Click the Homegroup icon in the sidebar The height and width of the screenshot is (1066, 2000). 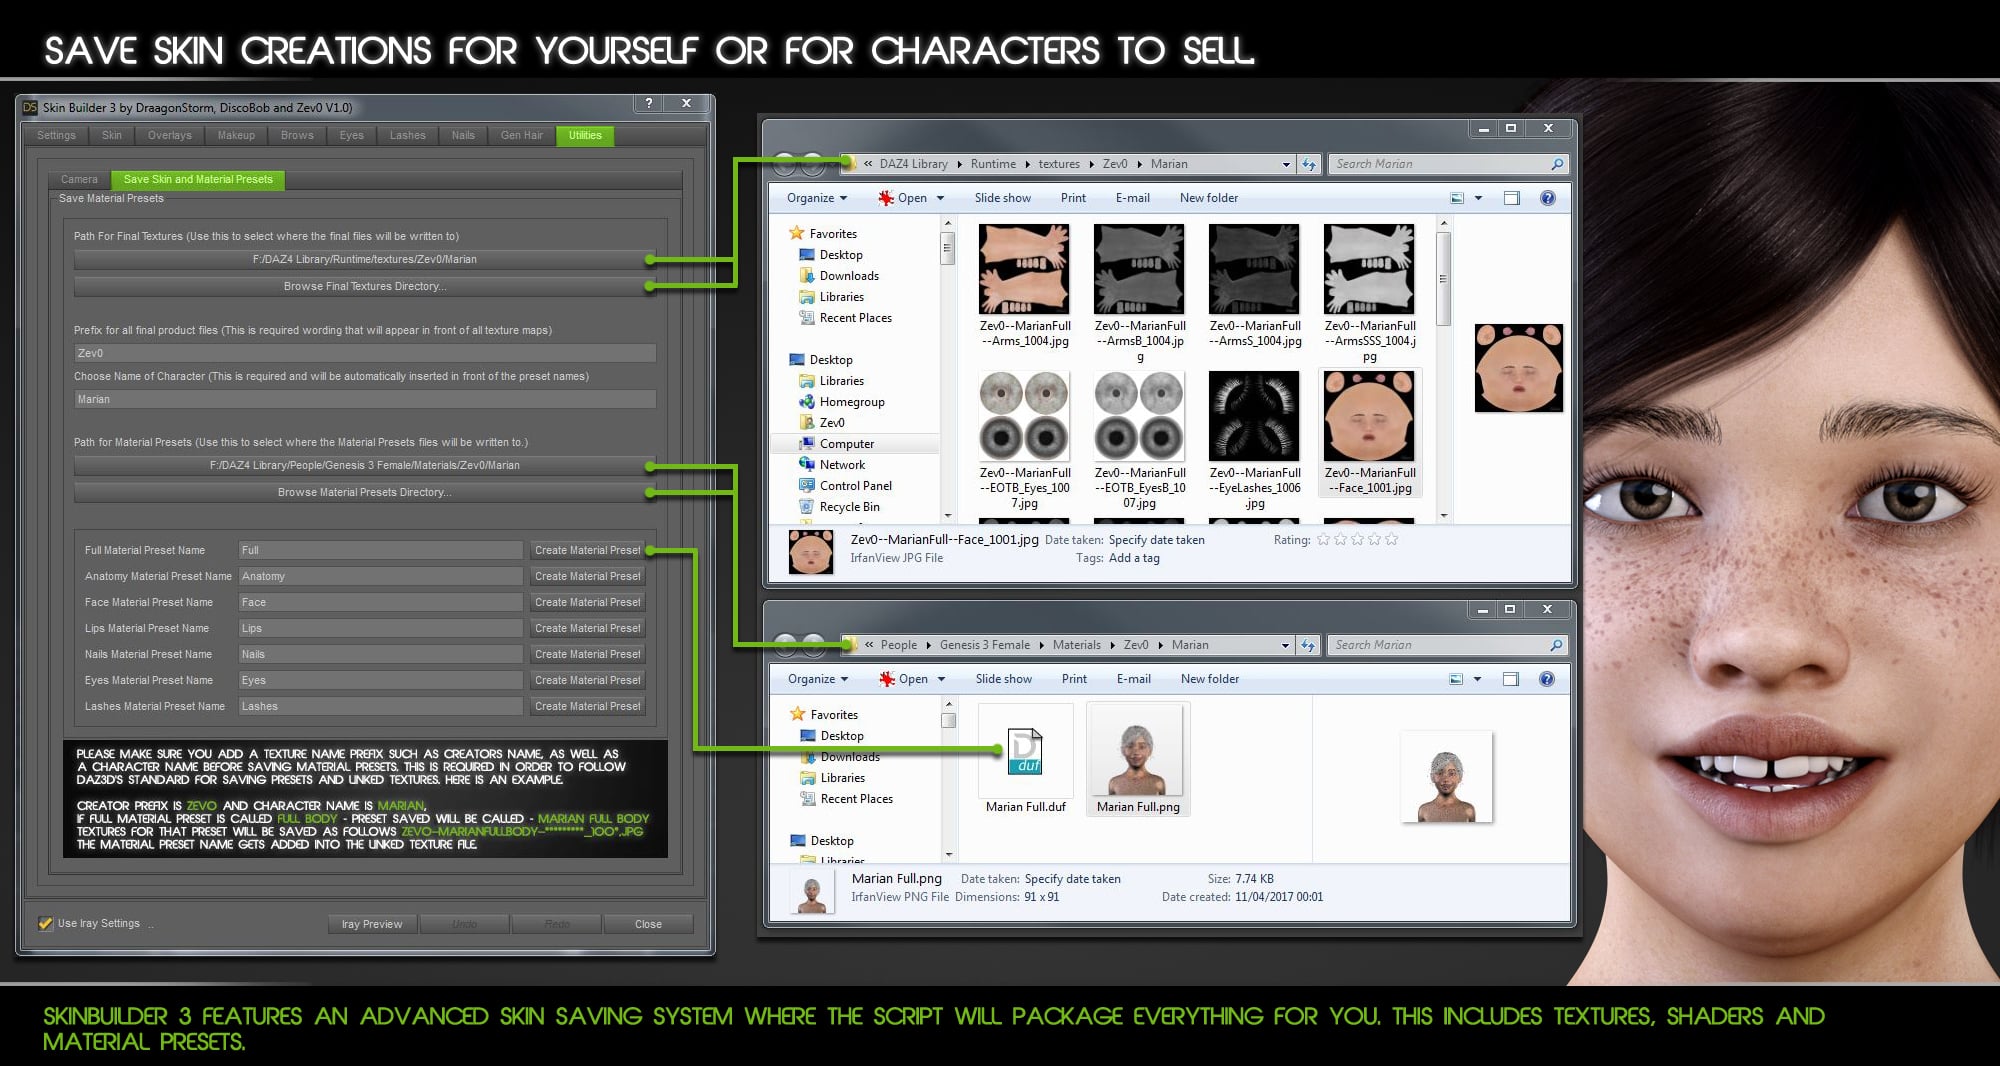[x=806, y=401]
